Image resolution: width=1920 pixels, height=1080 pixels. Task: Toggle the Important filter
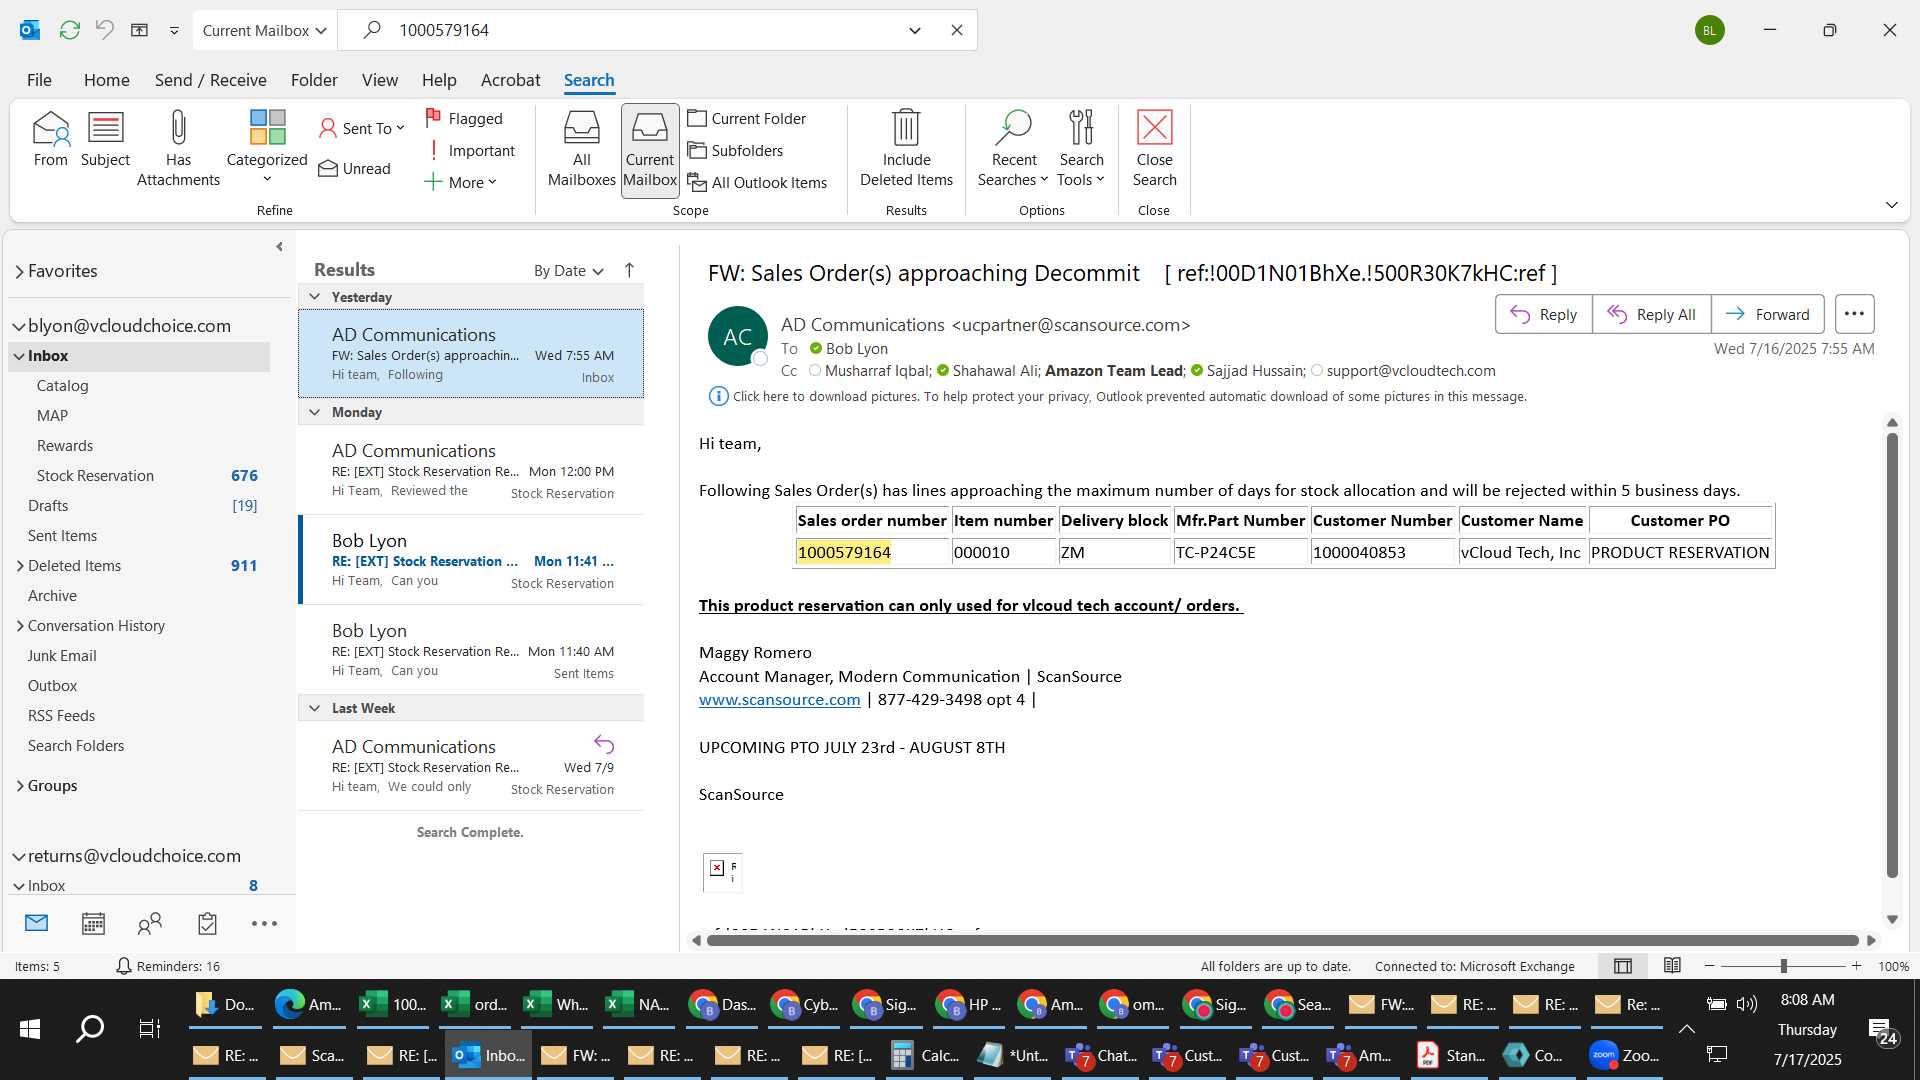pyautogui.click(x=470, y=150)
